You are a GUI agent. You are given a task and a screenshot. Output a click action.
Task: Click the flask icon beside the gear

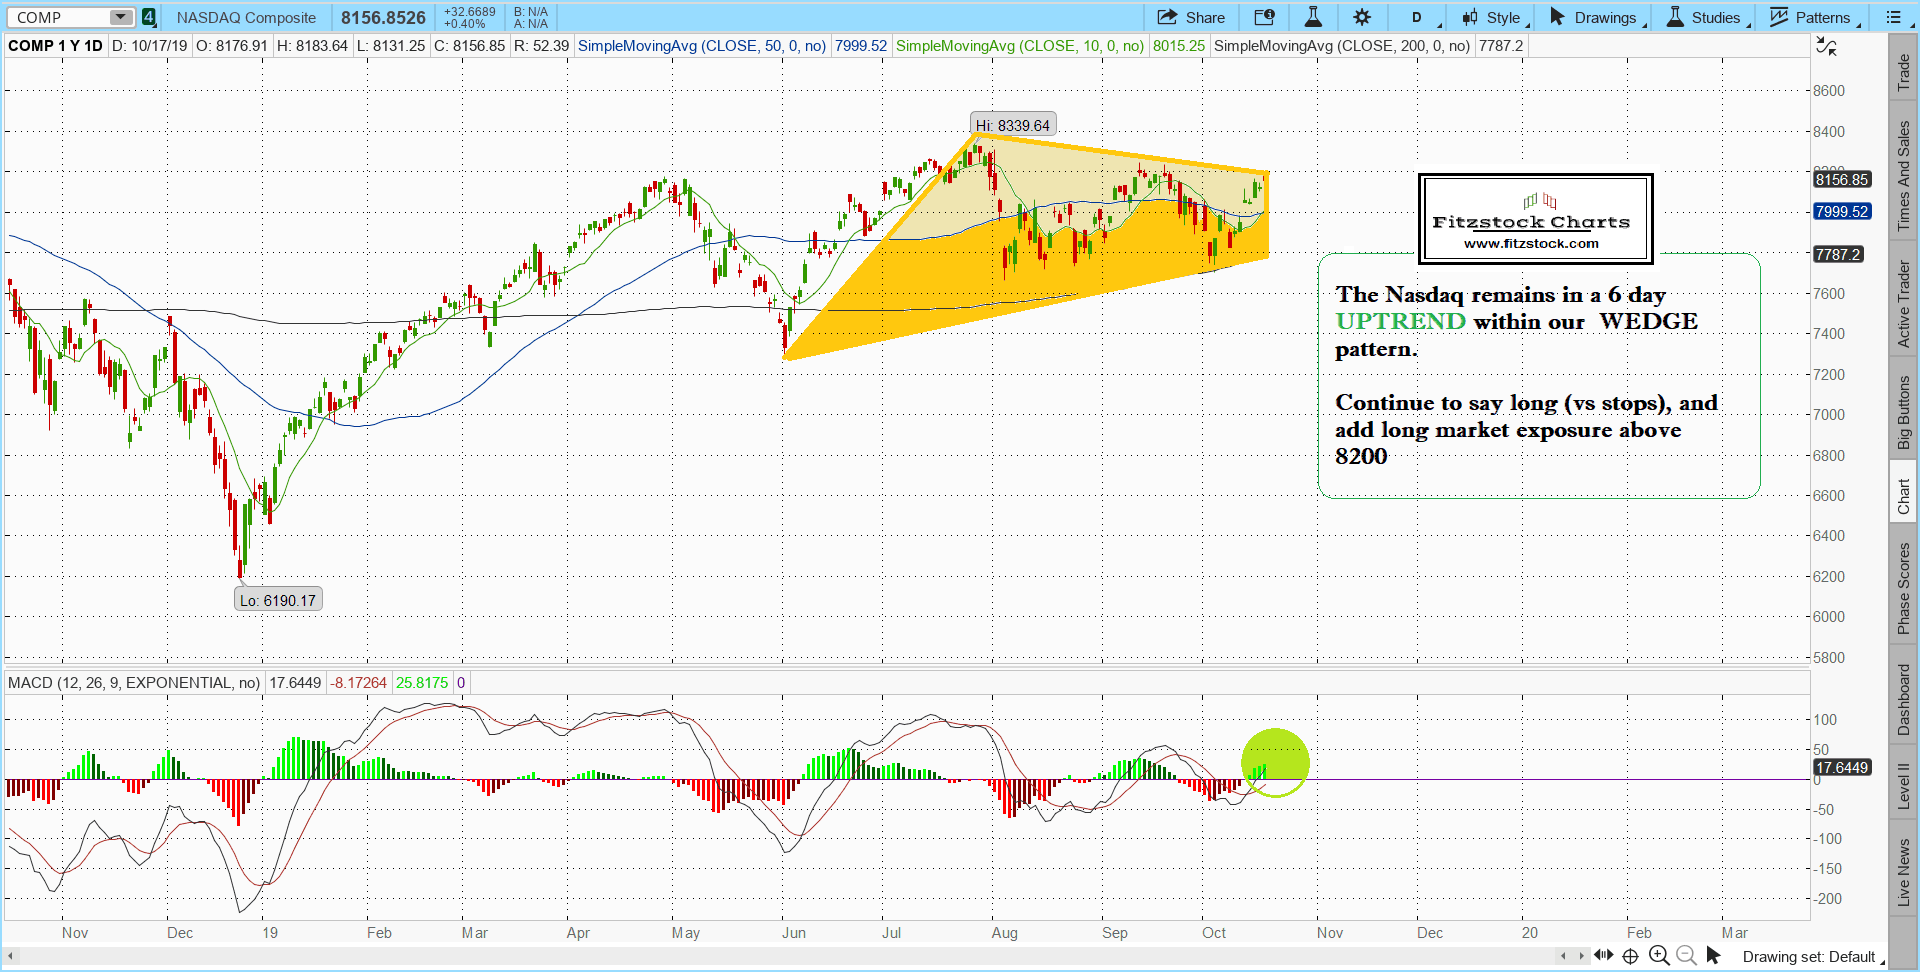(x=1313, y=17)
